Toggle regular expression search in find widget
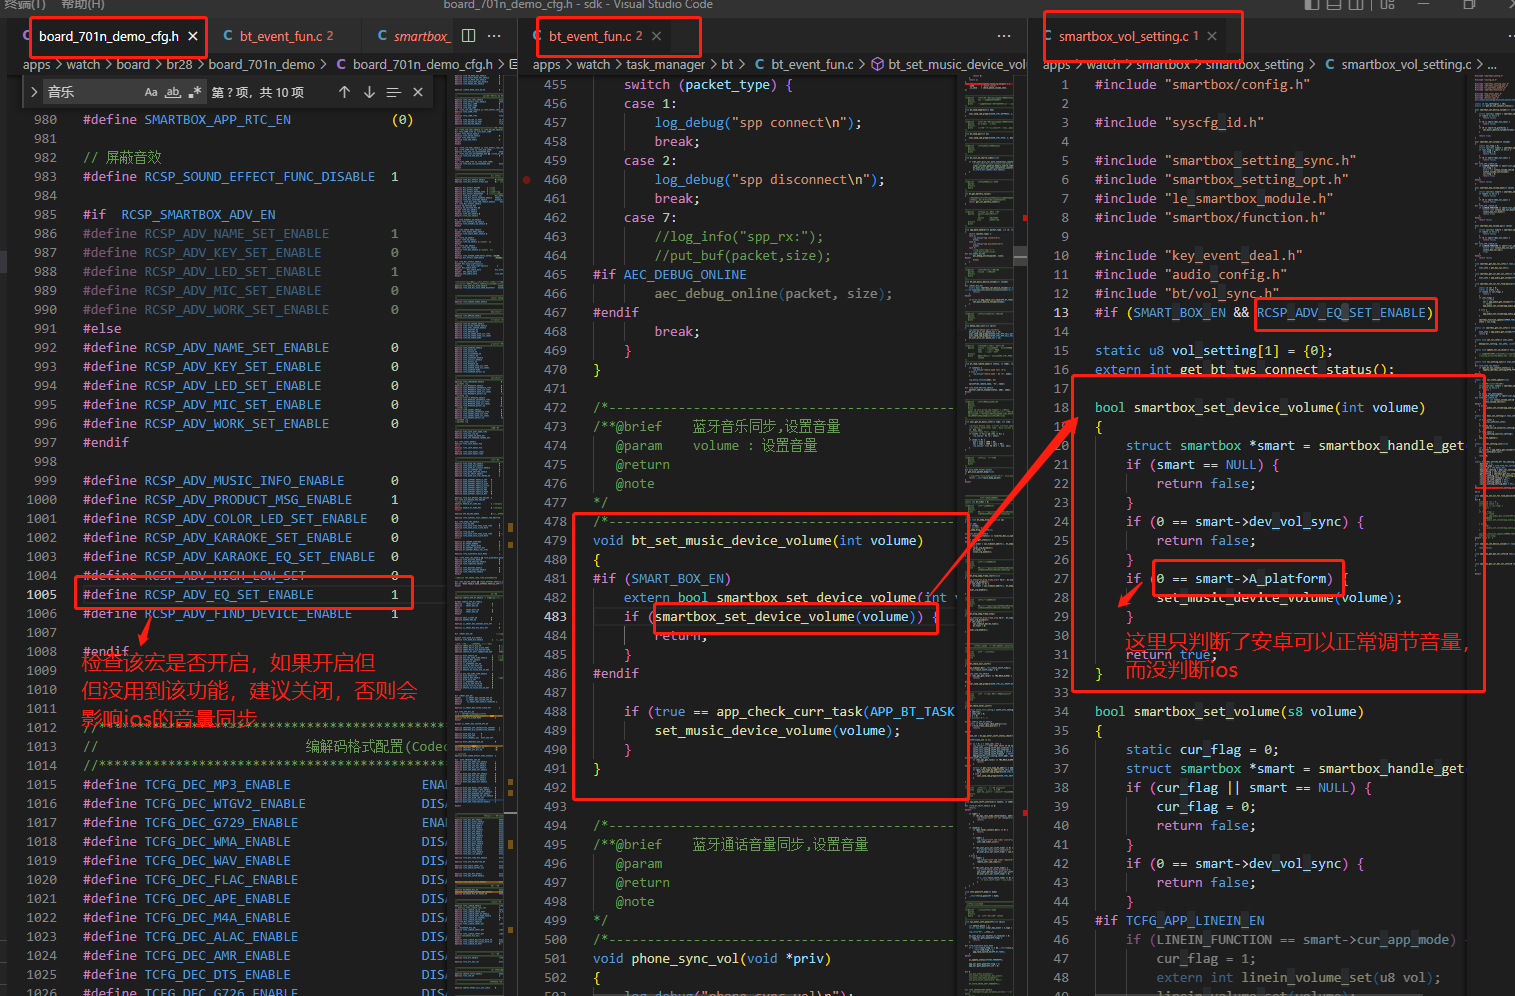 (x=195, y=92)
